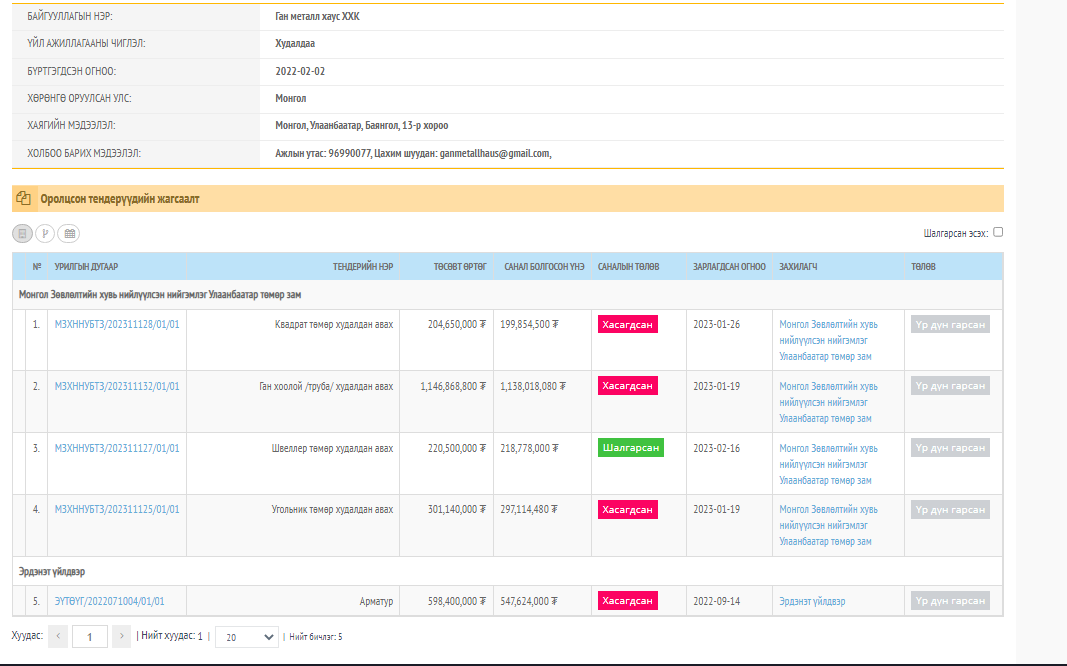Toggle the Шалгарсан эсэх checkbox
1067x666 pixels.
[x=998, y=232]
